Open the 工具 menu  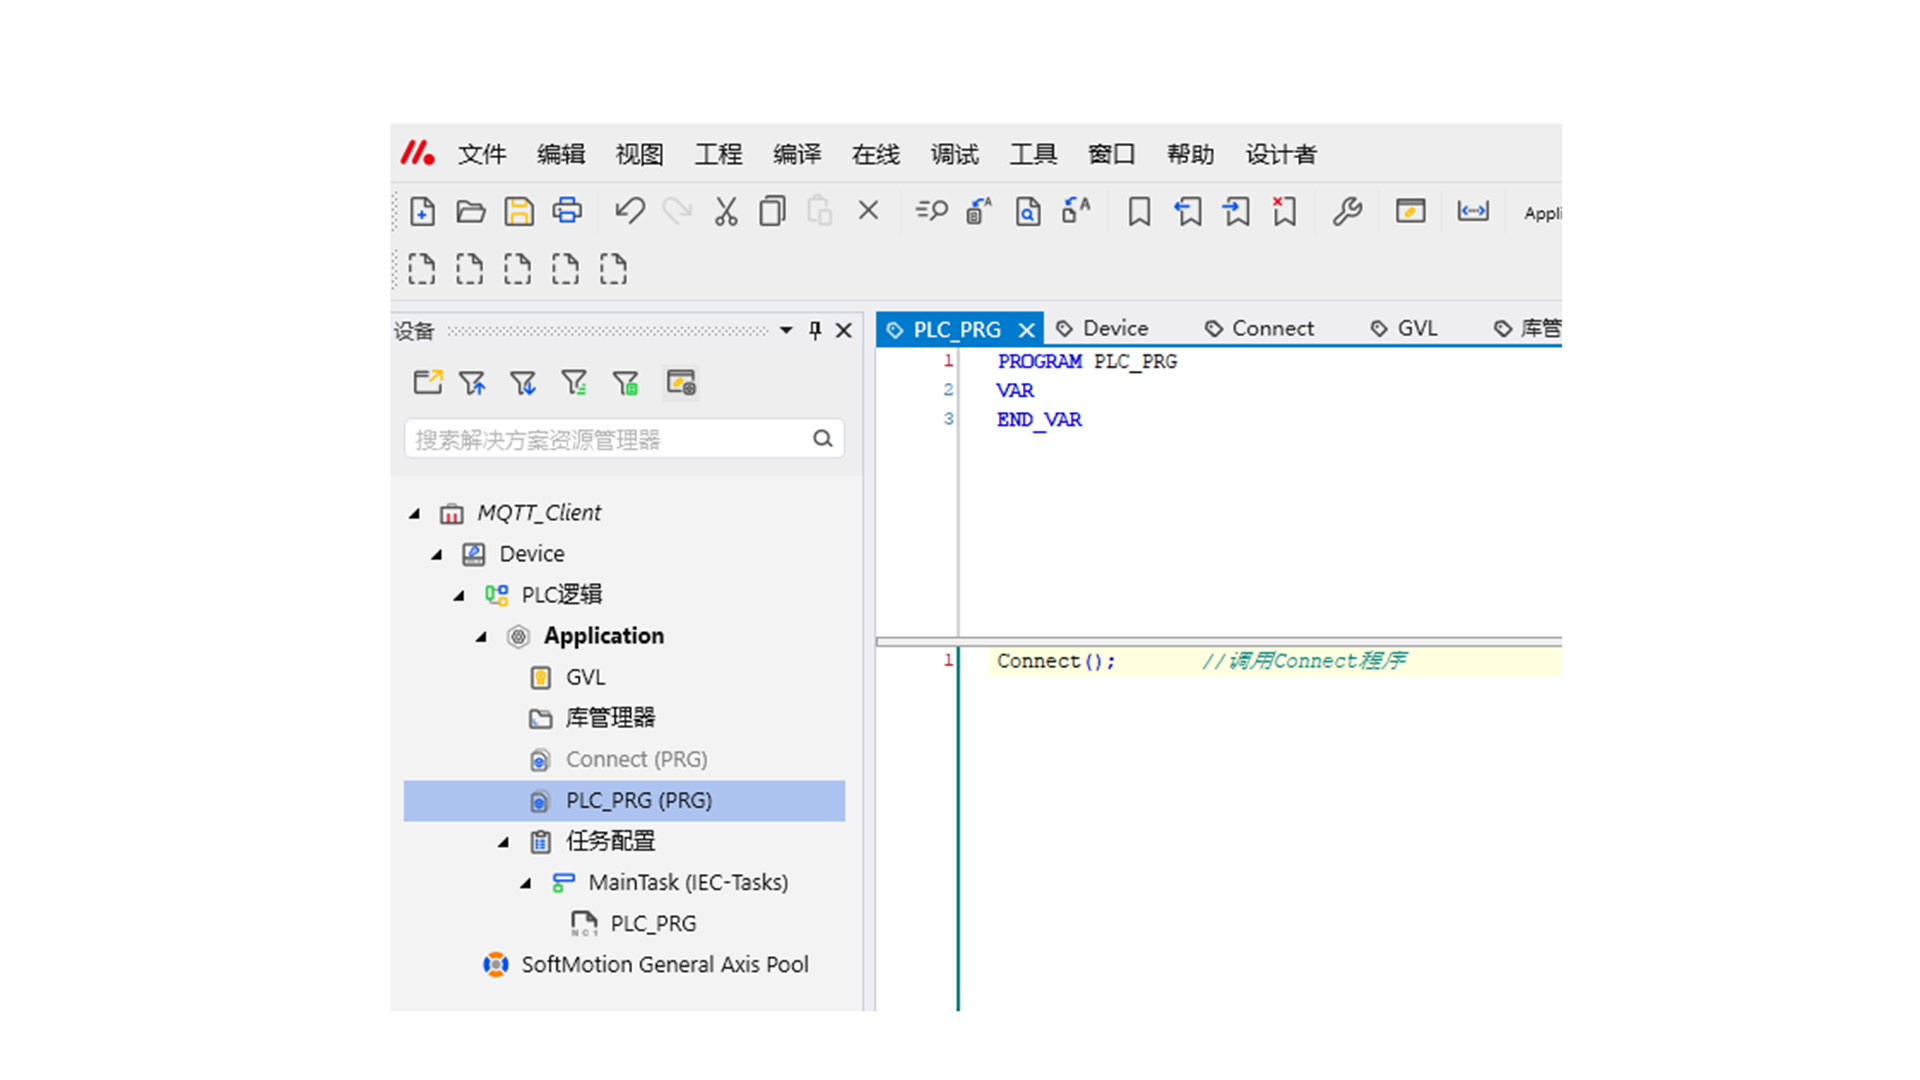click(1033, 154)
